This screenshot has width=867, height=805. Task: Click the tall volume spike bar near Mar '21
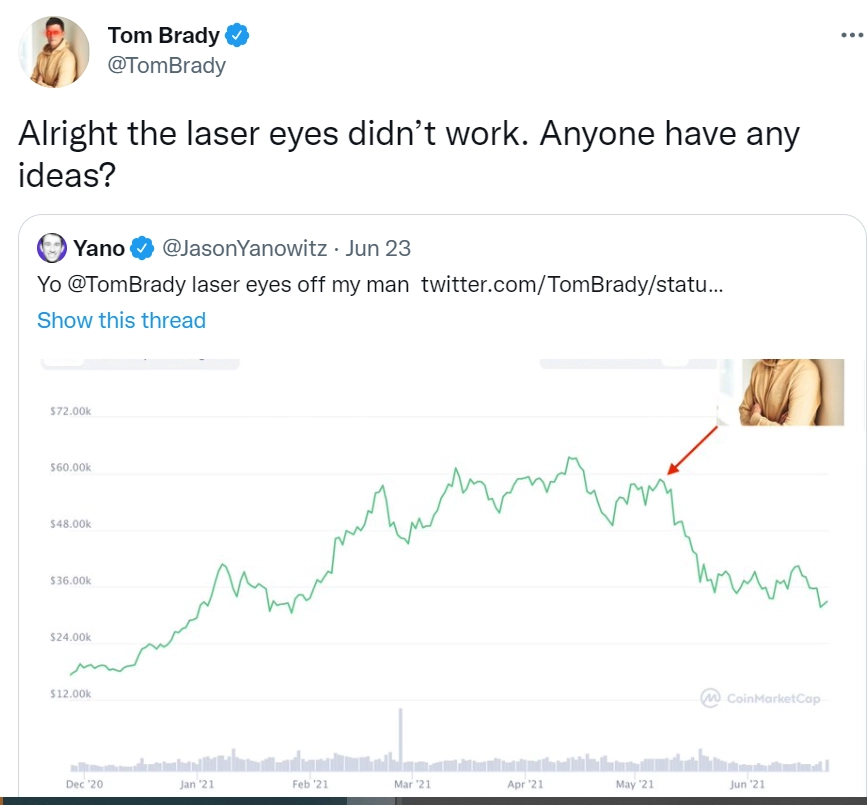click(x=400, y=738)
